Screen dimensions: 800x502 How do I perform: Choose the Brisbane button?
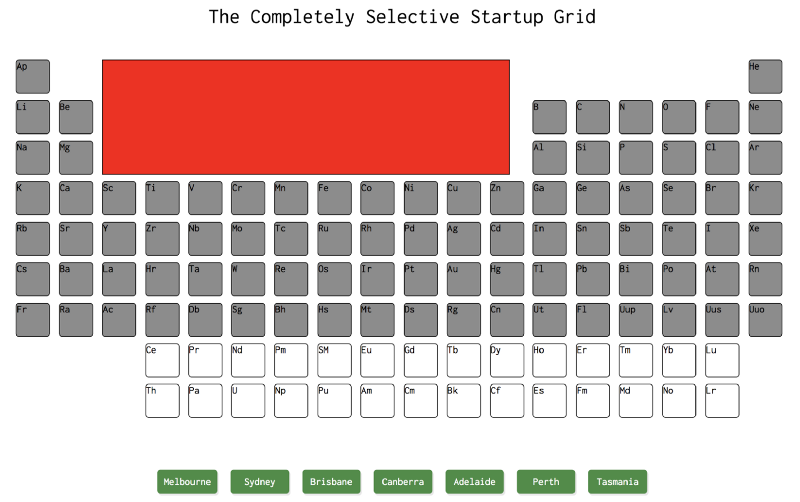[x=331, y=482]
